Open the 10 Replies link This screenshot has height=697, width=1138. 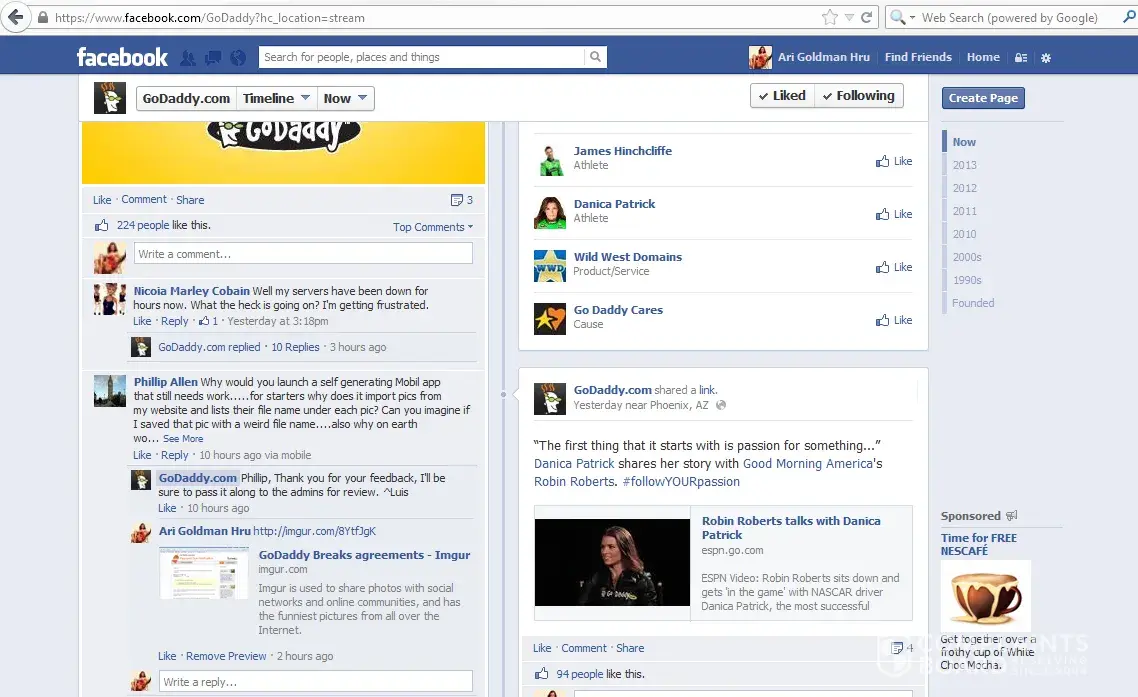click(x=295, y=347)
